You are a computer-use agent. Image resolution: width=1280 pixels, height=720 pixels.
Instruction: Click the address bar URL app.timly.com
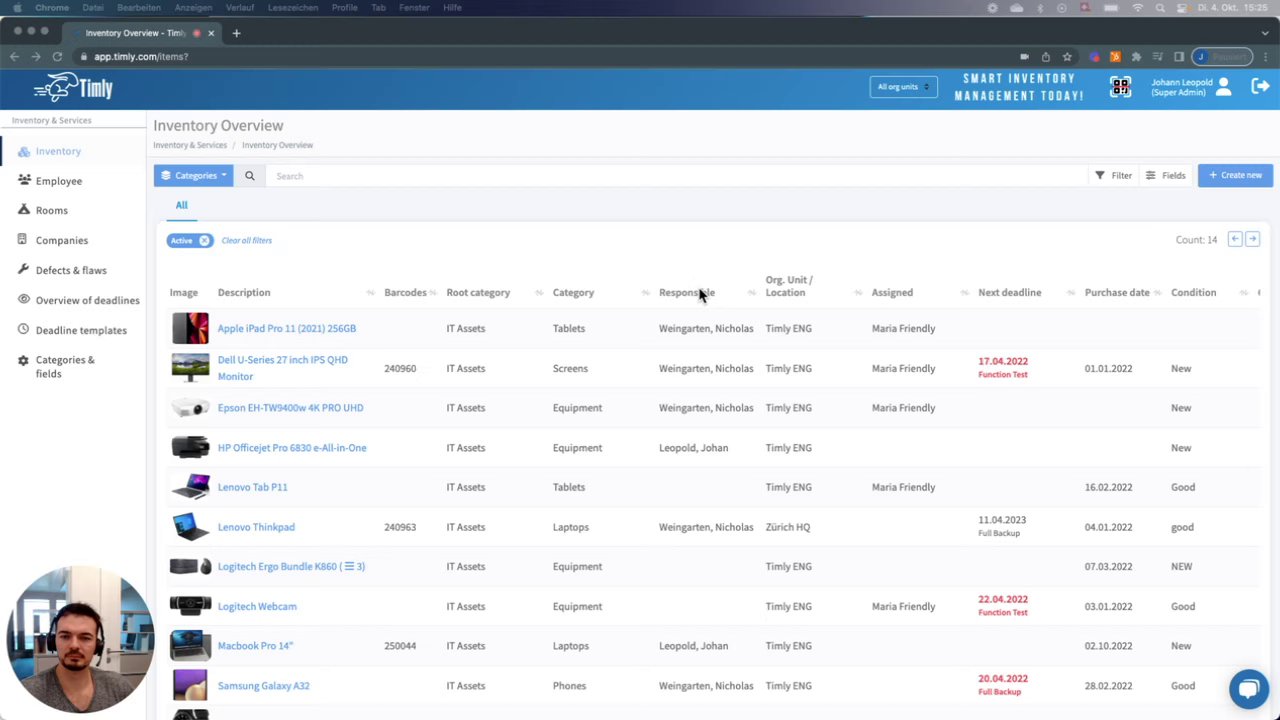(141, 57)
